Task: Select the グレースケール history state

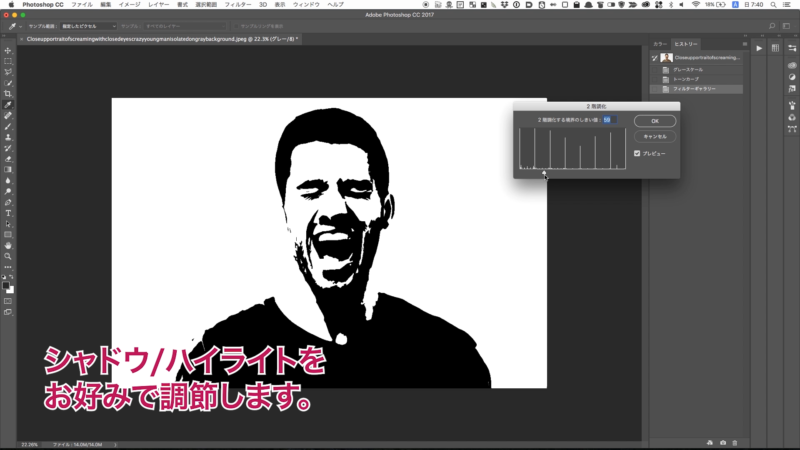Action: pos(696,69)
